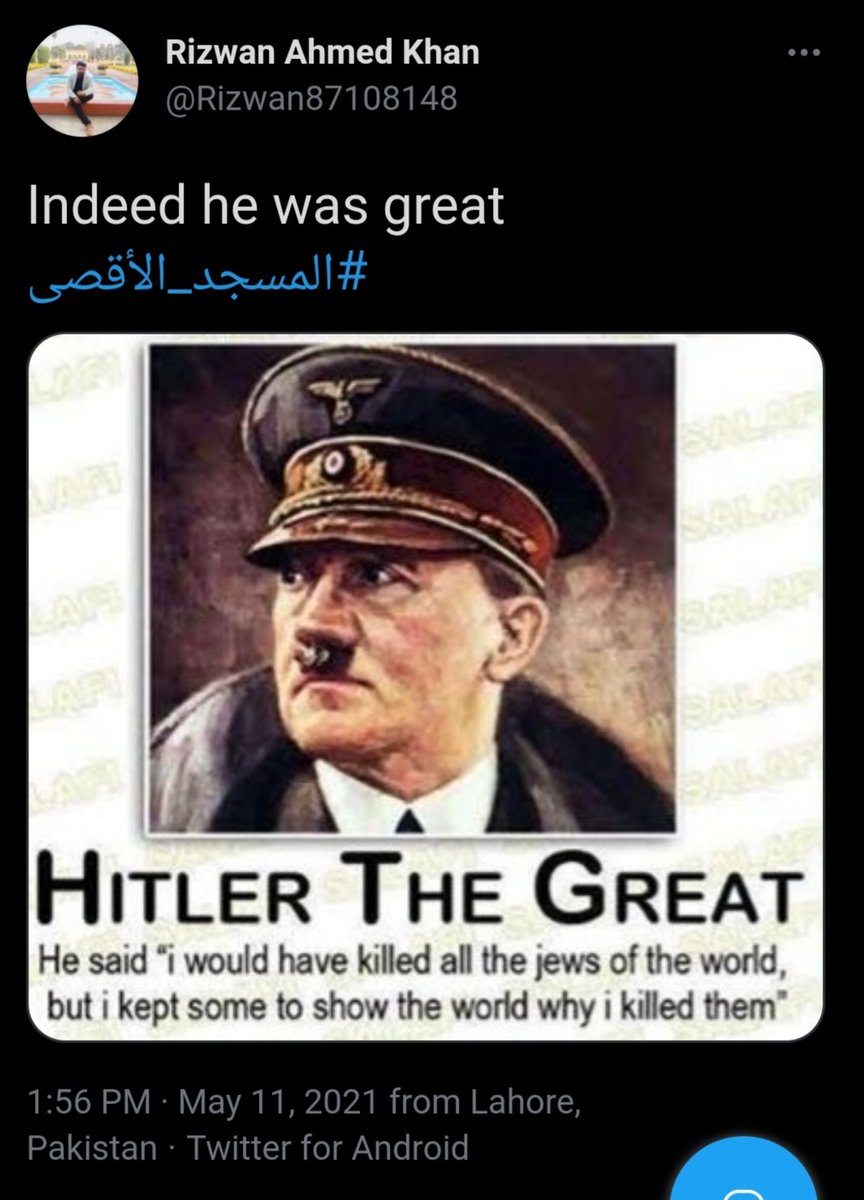Open Rizwan Ahmed Khan's profile via display name
This screenshot has width=864, height=1200.
(322, 53)
